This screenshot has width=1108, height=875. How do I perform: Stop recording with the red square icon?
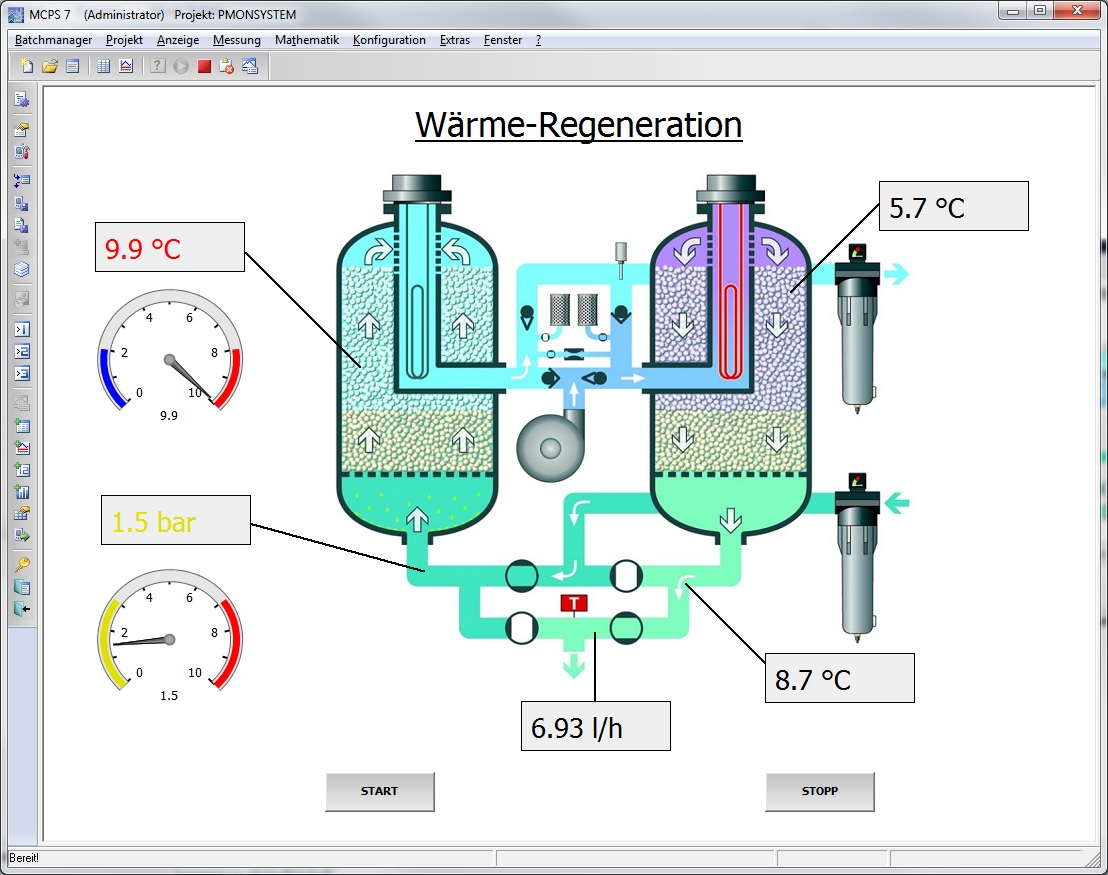click(x=205, y=66)
